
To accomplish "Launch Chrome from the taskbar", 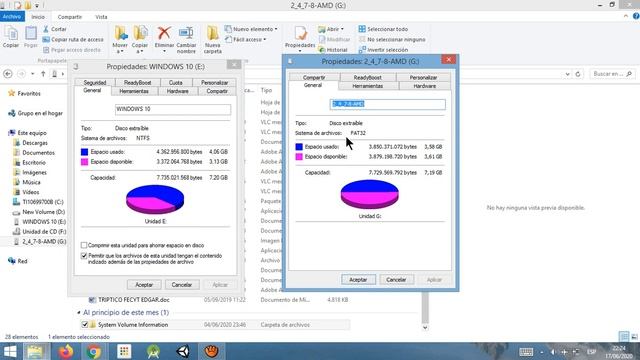I will coord(93,351).
